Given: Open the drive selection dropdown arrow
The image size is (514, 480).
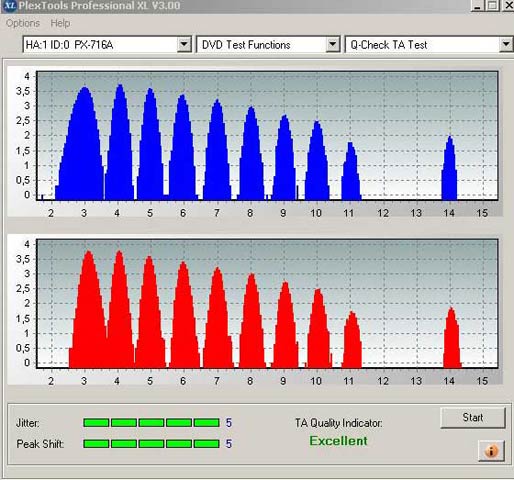Looking at the screenshot, I should click(184, 44).
